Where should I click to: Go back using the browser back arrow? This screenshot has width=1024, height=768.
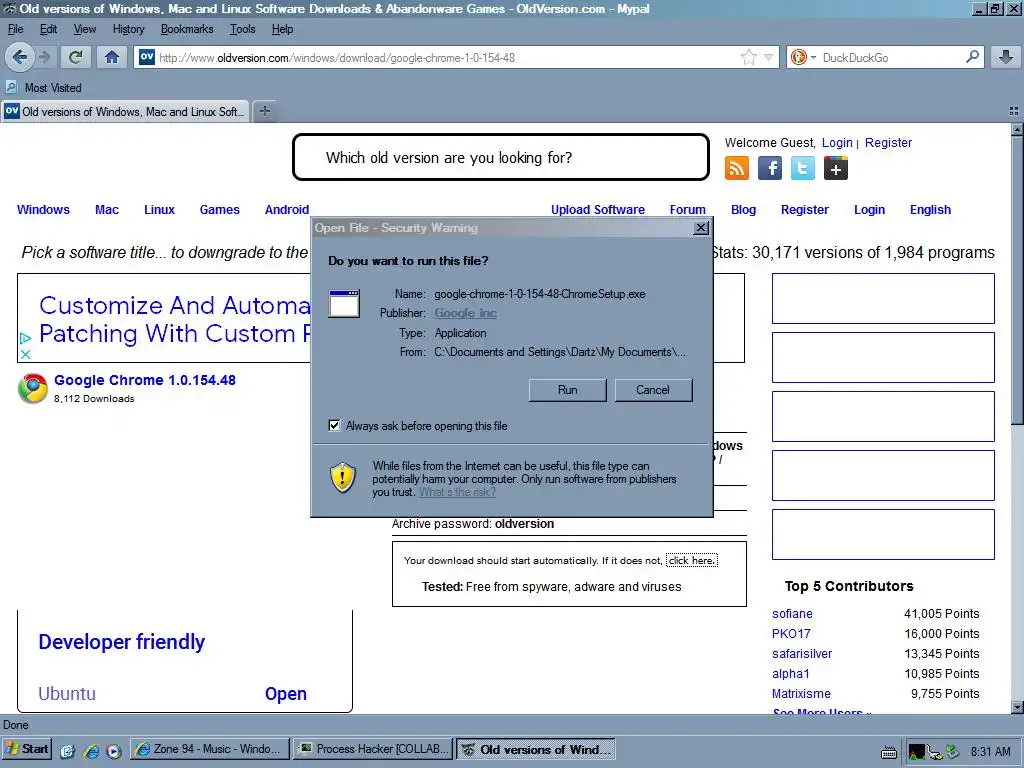(x=20, y=57)
